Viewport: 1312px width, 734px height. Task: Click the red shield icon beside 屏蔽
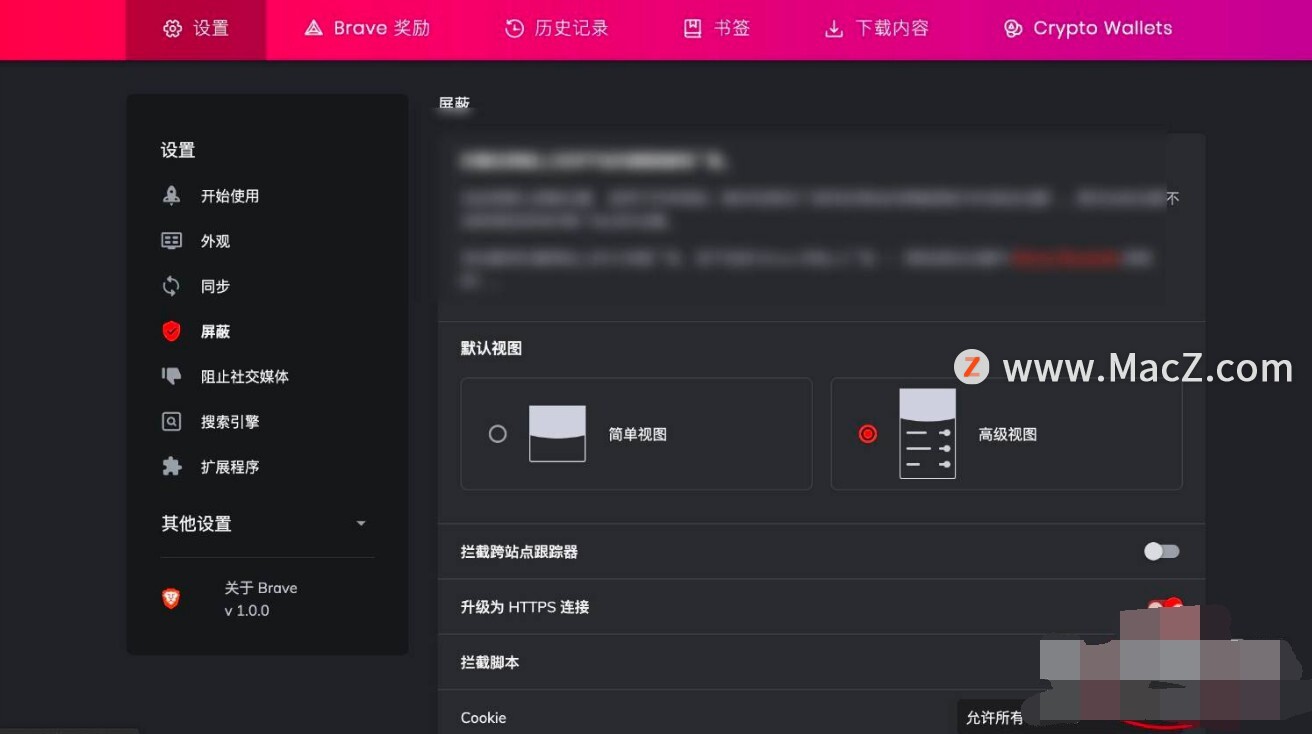point(172,331)
